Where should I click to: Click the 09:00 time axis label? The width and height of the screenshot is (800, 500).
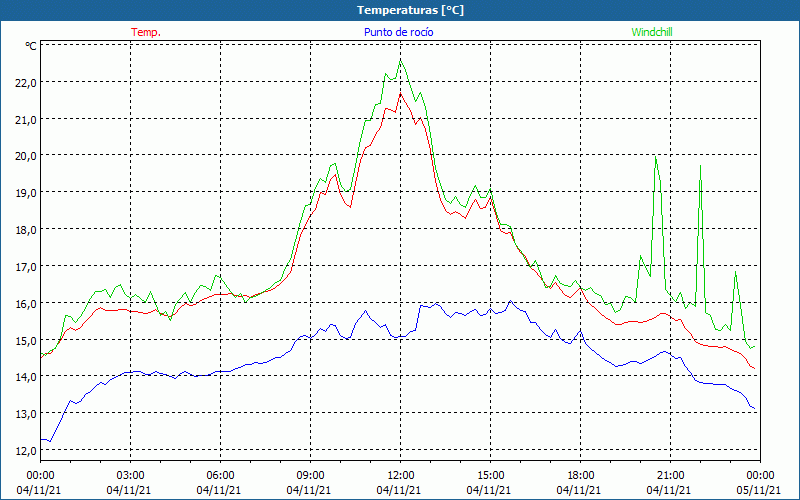tap(310, 475)
